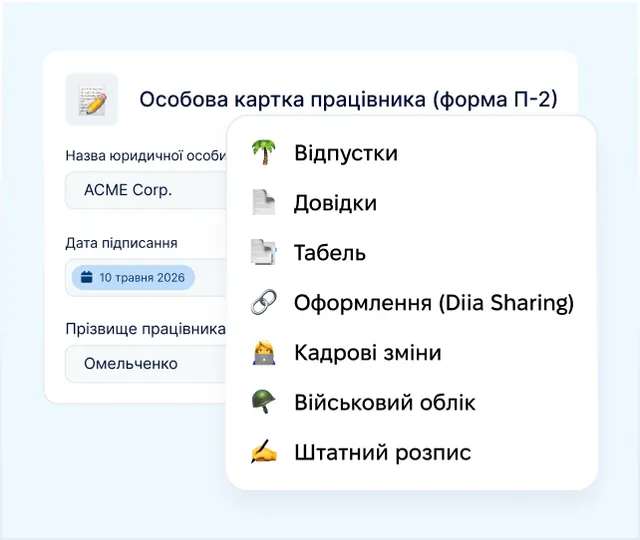640x540 pixels.
Task: Click the document icon beside Довідки
Action: [264, 202]
